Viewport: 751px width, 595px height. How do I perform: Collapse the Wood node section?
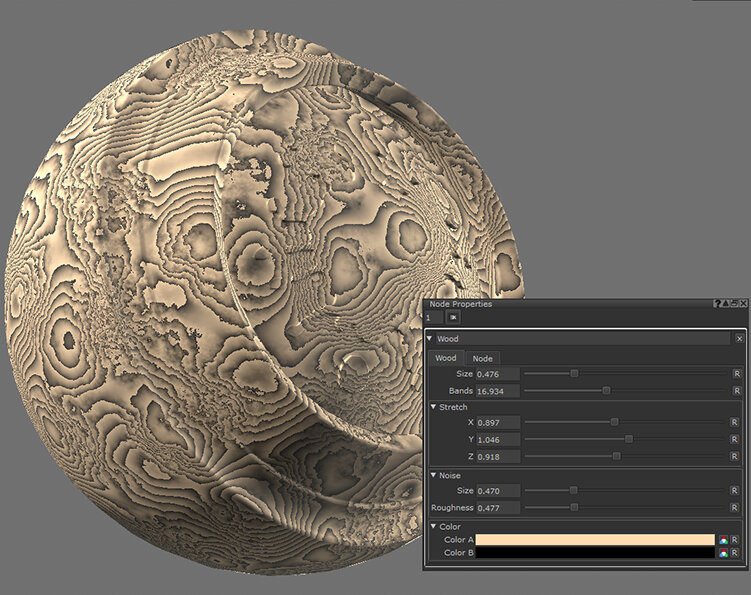pyautogui.click(x=430, y=339)
